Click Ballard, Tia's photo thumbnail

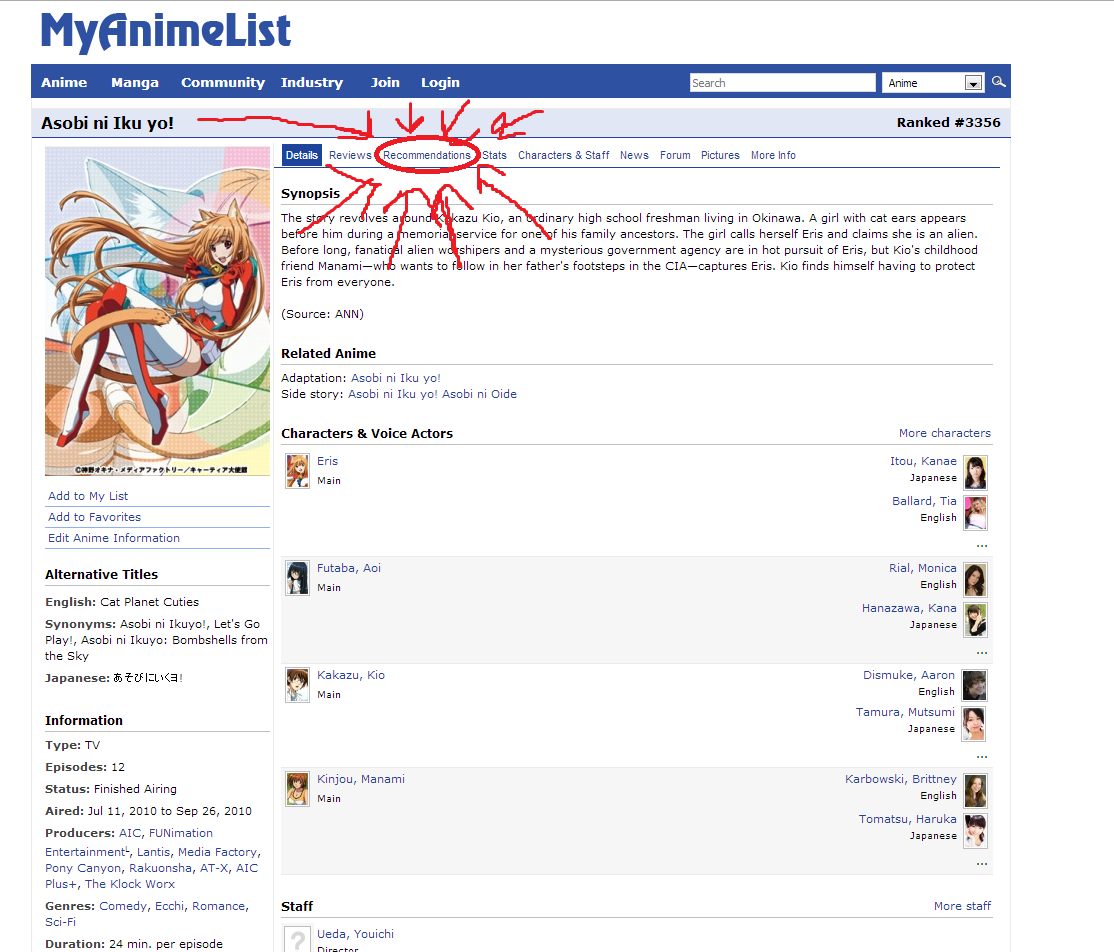click(975, 513)
